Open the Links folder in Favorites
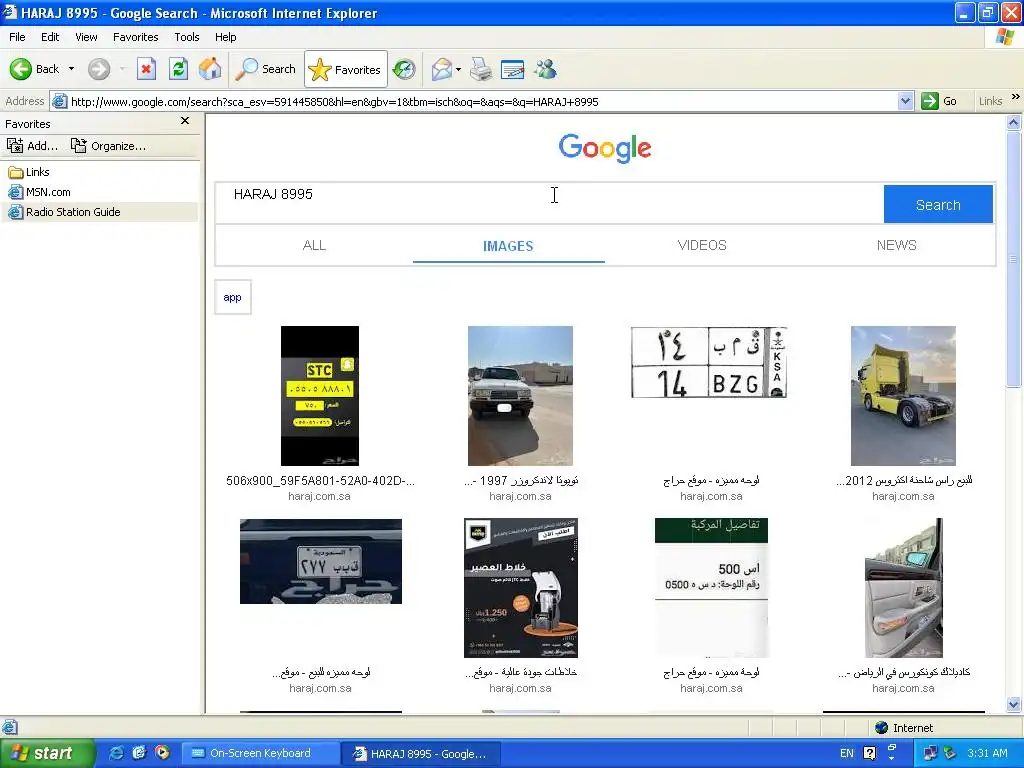 (x=29, y=172)
